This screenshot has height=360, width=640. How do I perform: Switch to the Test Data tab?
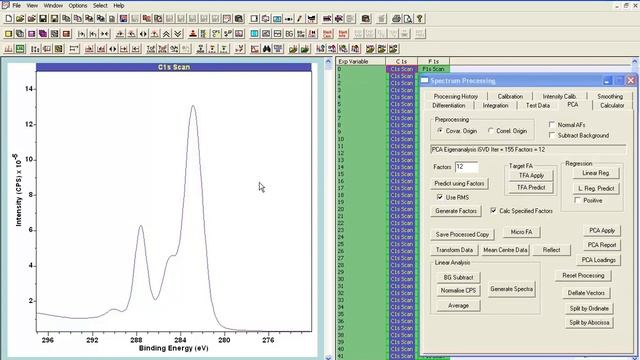tap(538, 105)
